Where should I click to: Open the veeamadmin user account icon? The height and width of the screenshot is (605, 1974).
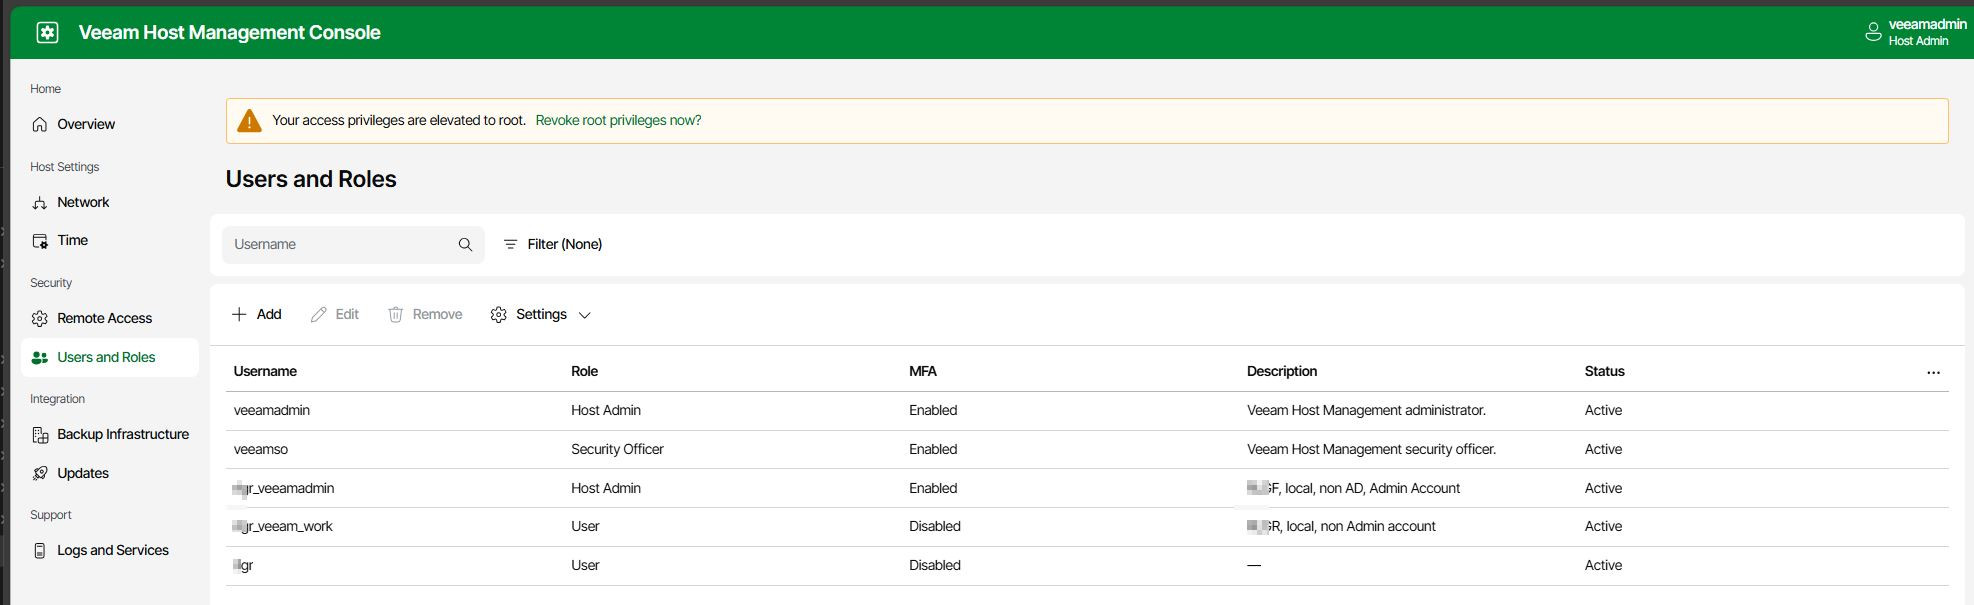pos(1873,32)
